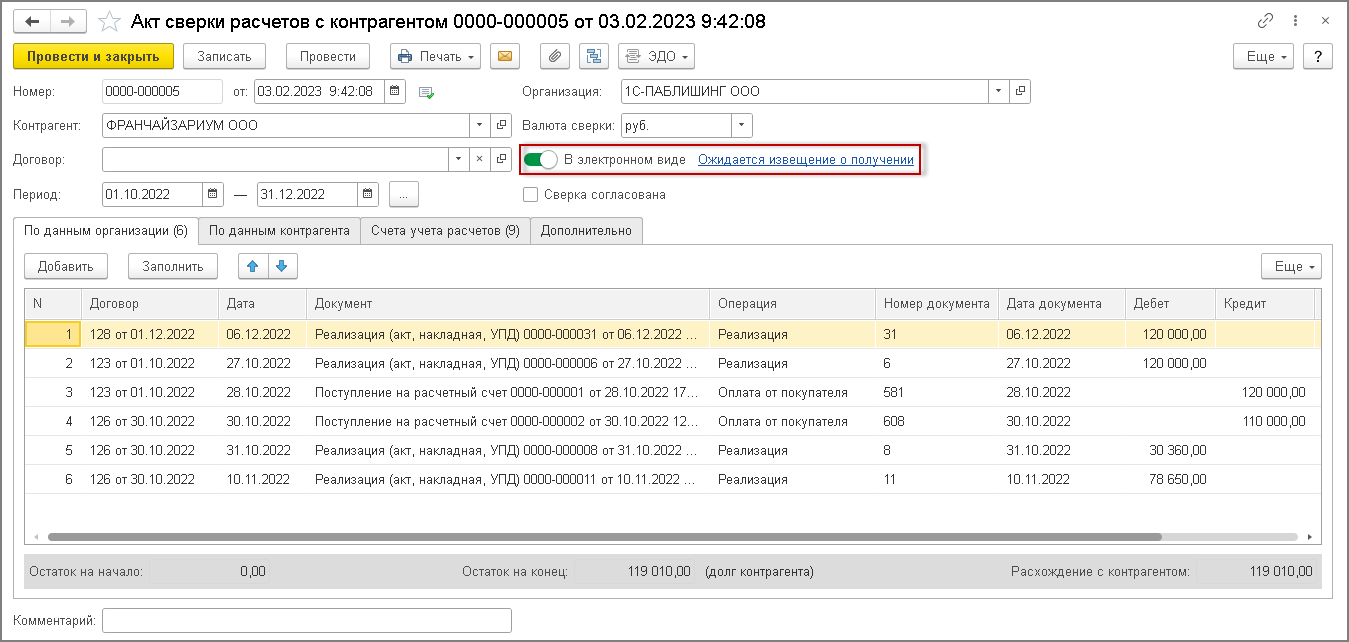Click the back navigation arrow
This screenshot has width=1349, height=642.
click(x=32, y=21)
